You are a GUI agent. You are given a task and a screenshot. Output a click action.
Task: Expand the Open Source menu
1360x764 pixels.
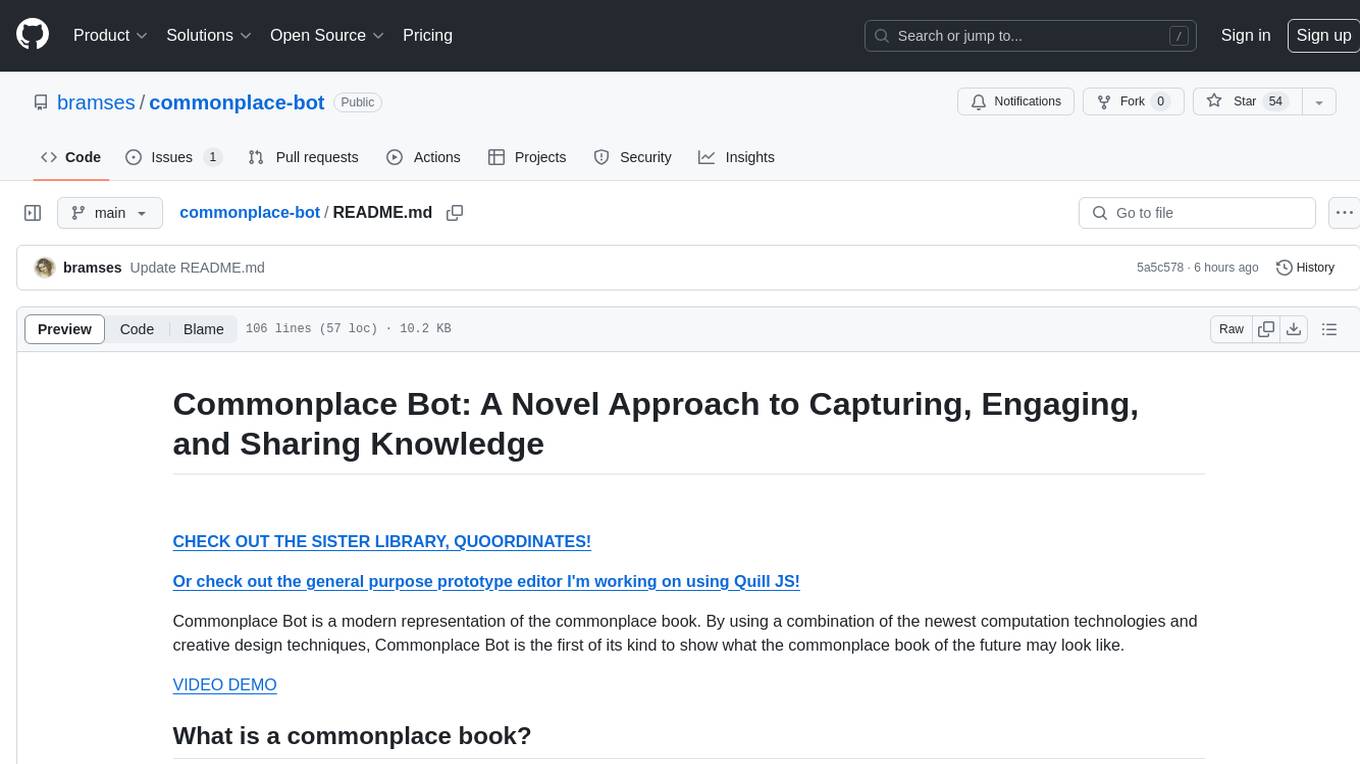coord(327,35)
